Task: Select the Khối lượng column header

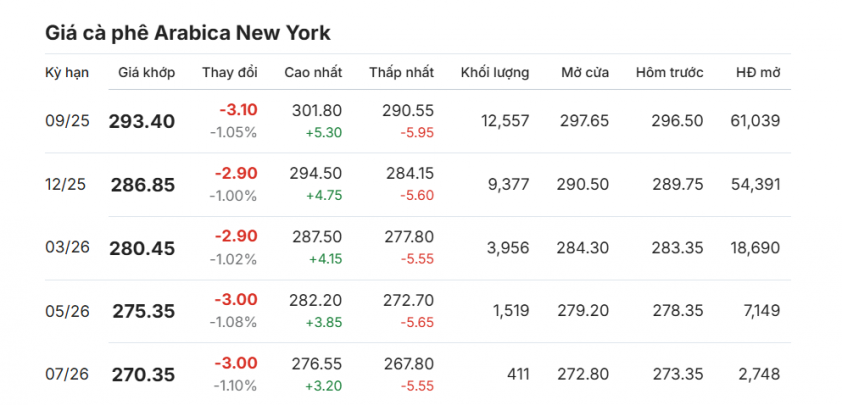Action: [495, 73]
